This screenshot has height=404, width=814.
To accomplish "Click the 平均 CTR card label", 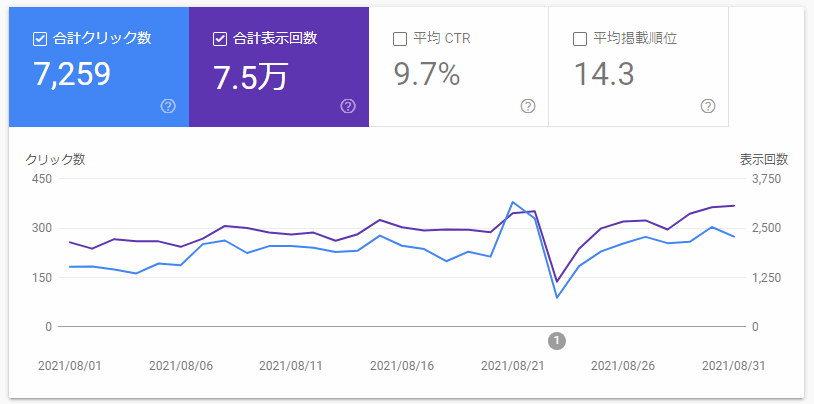I will [442, 39].
